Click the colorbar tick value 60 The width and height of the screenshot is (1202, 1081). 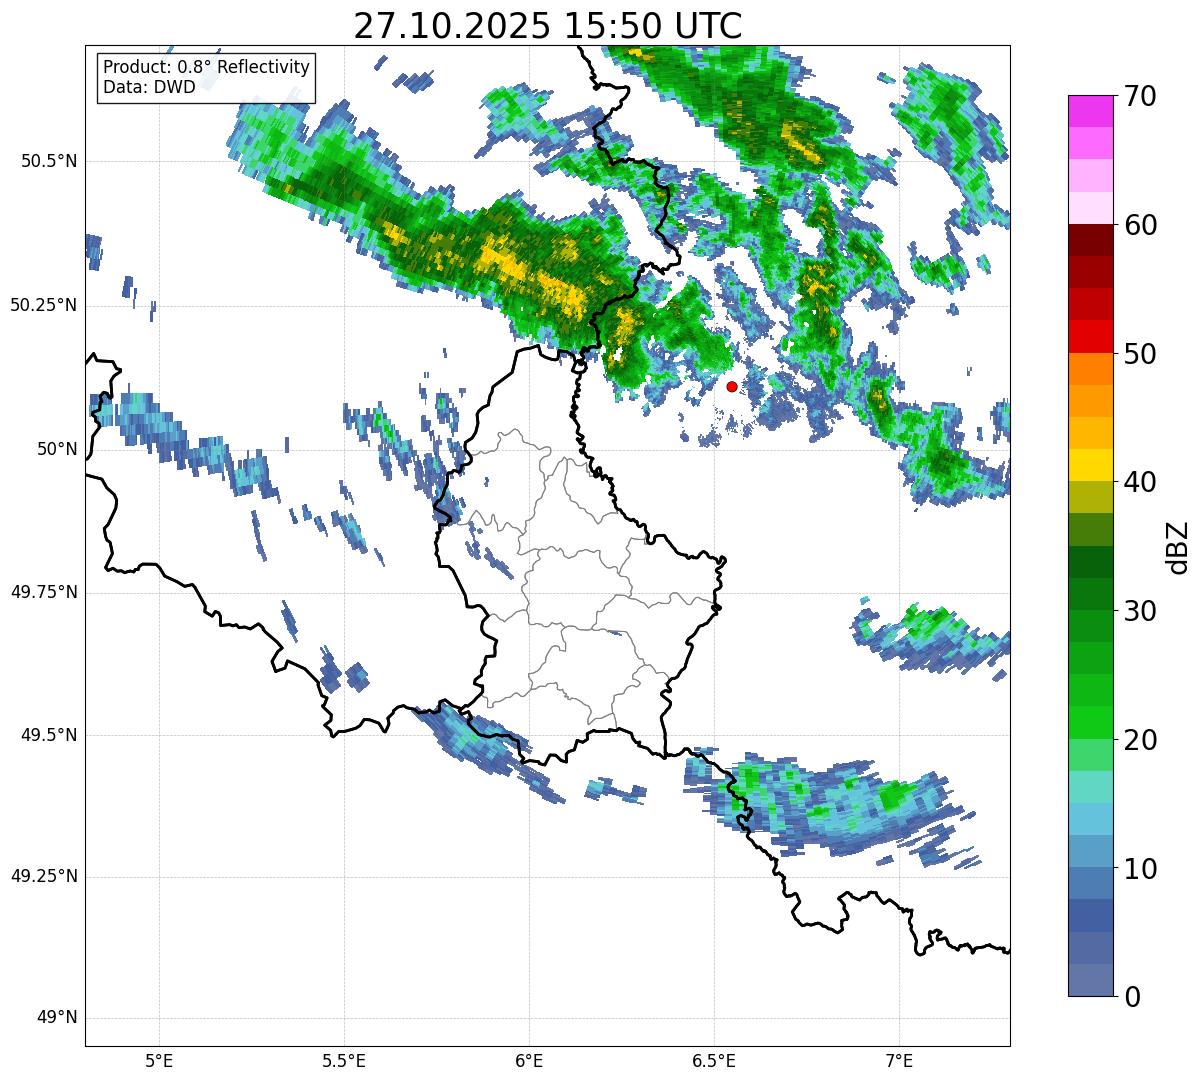tap(1141, 225)
